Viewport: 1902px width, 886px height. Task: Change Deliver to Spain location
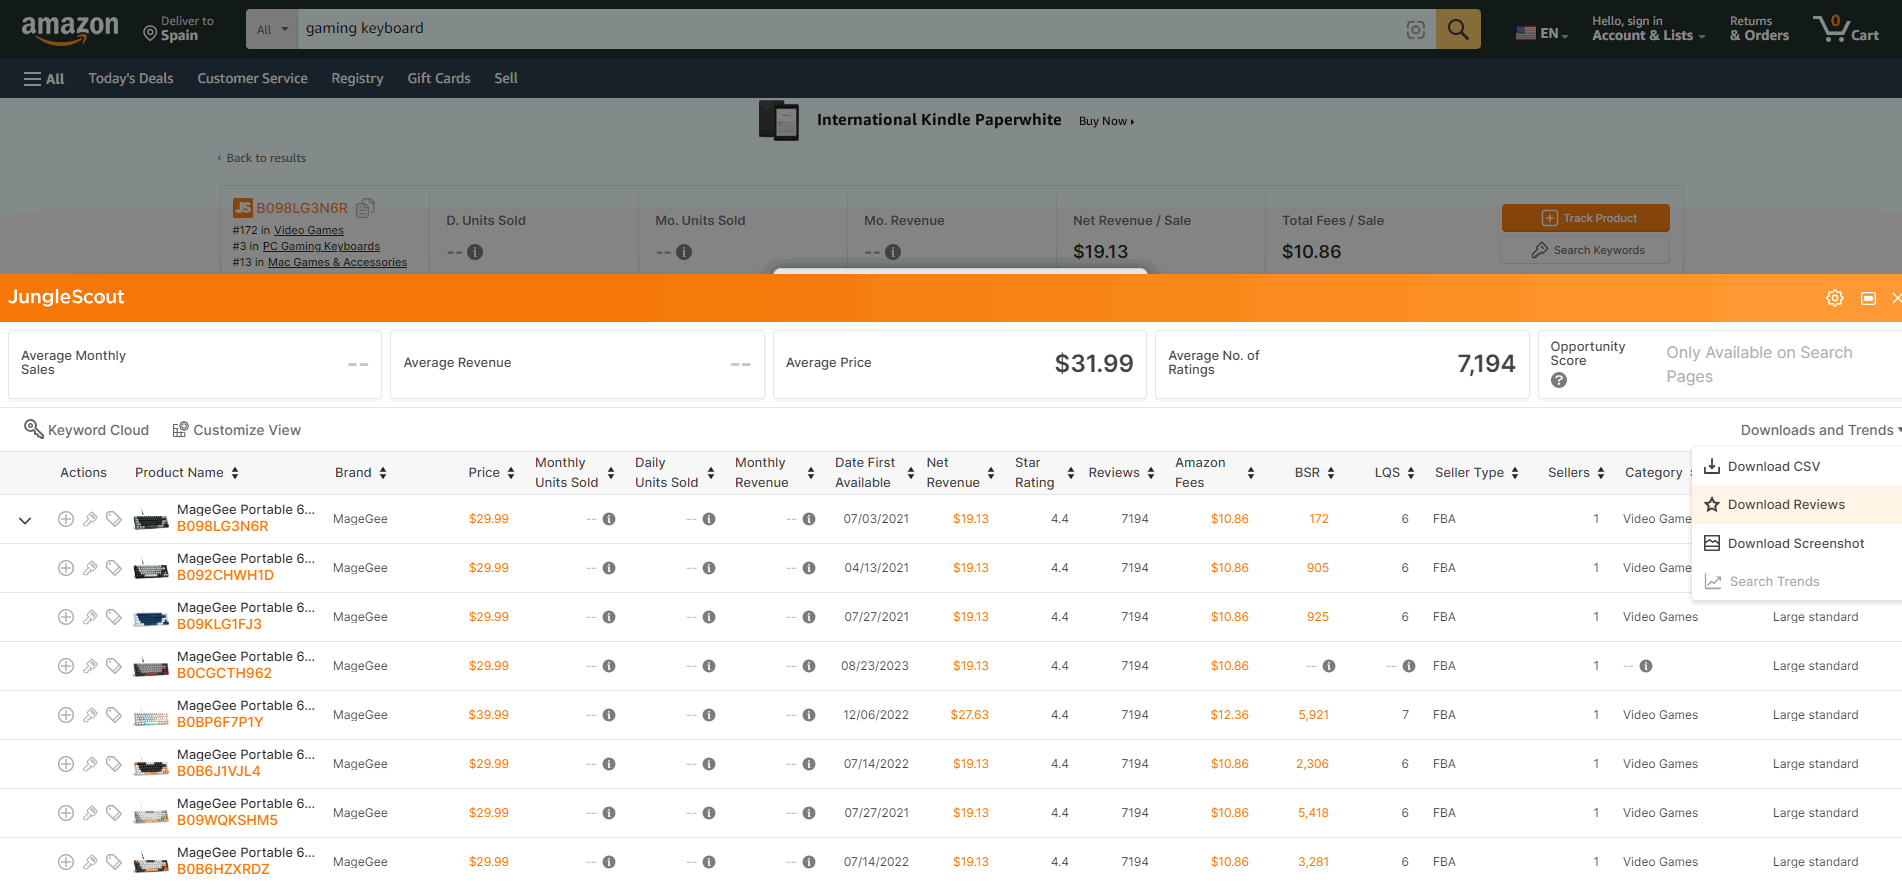click(x=179, y=29)
